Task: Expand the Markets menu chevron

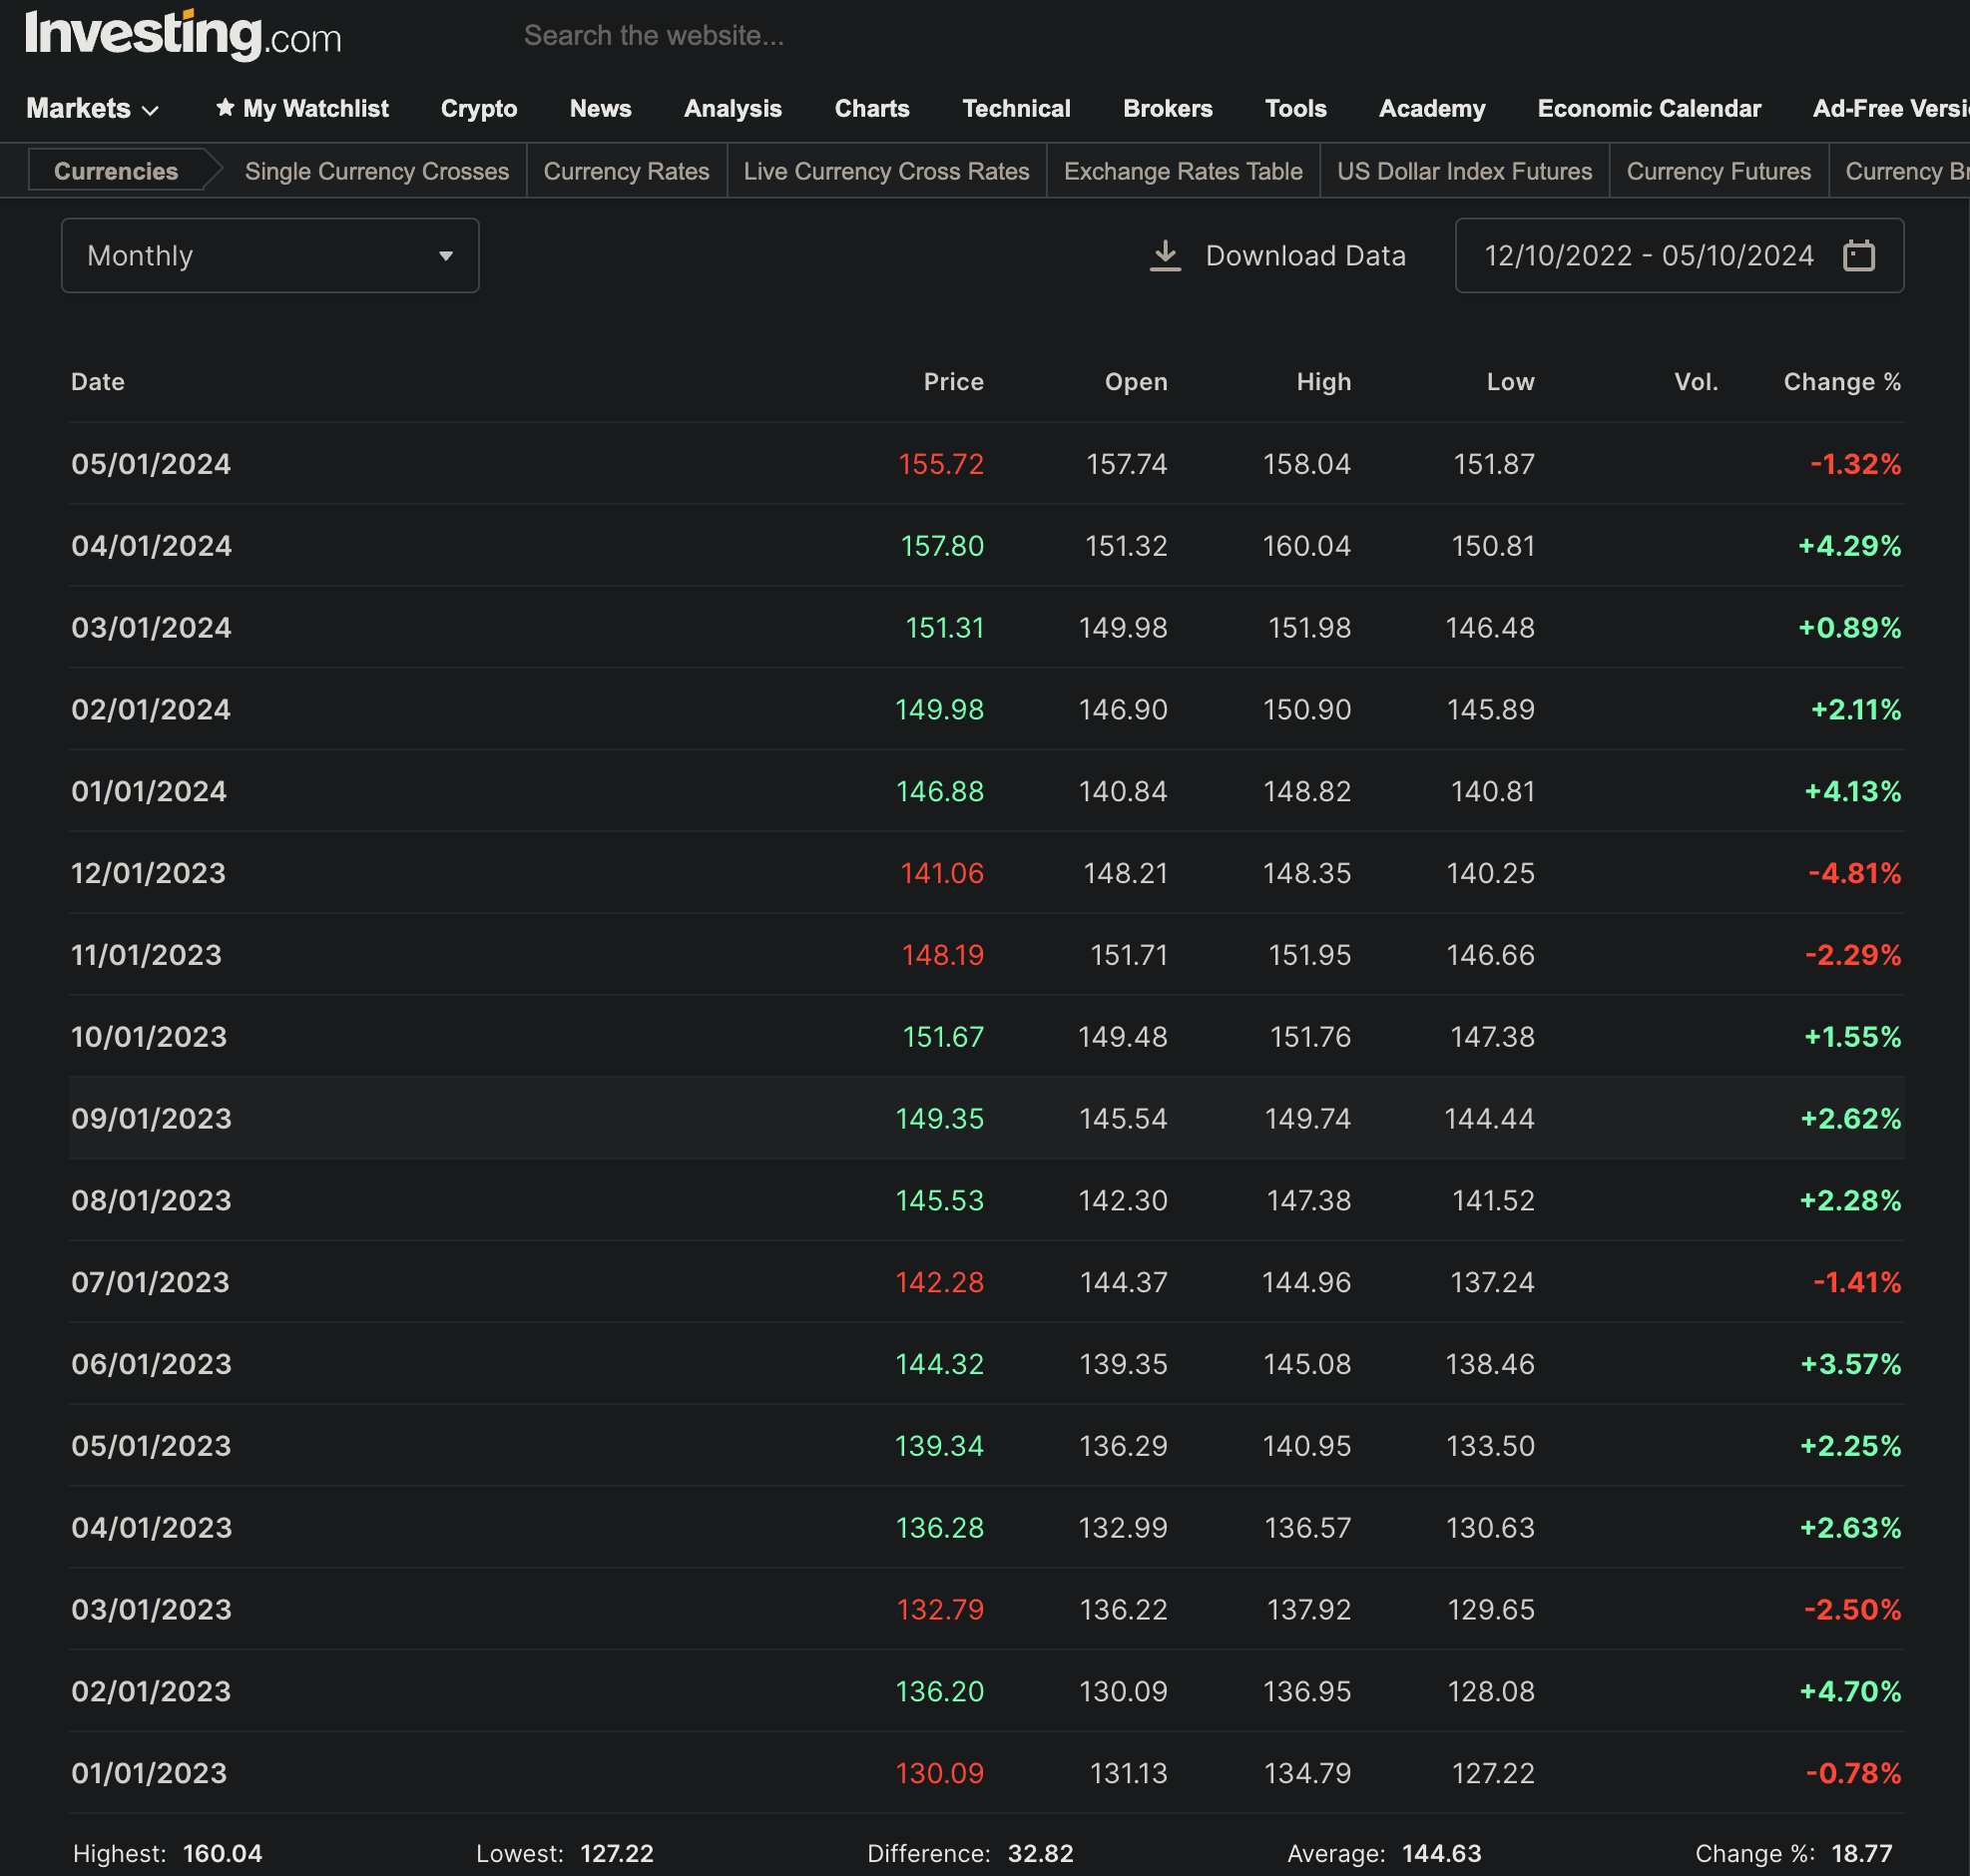Action: (151, 110)
